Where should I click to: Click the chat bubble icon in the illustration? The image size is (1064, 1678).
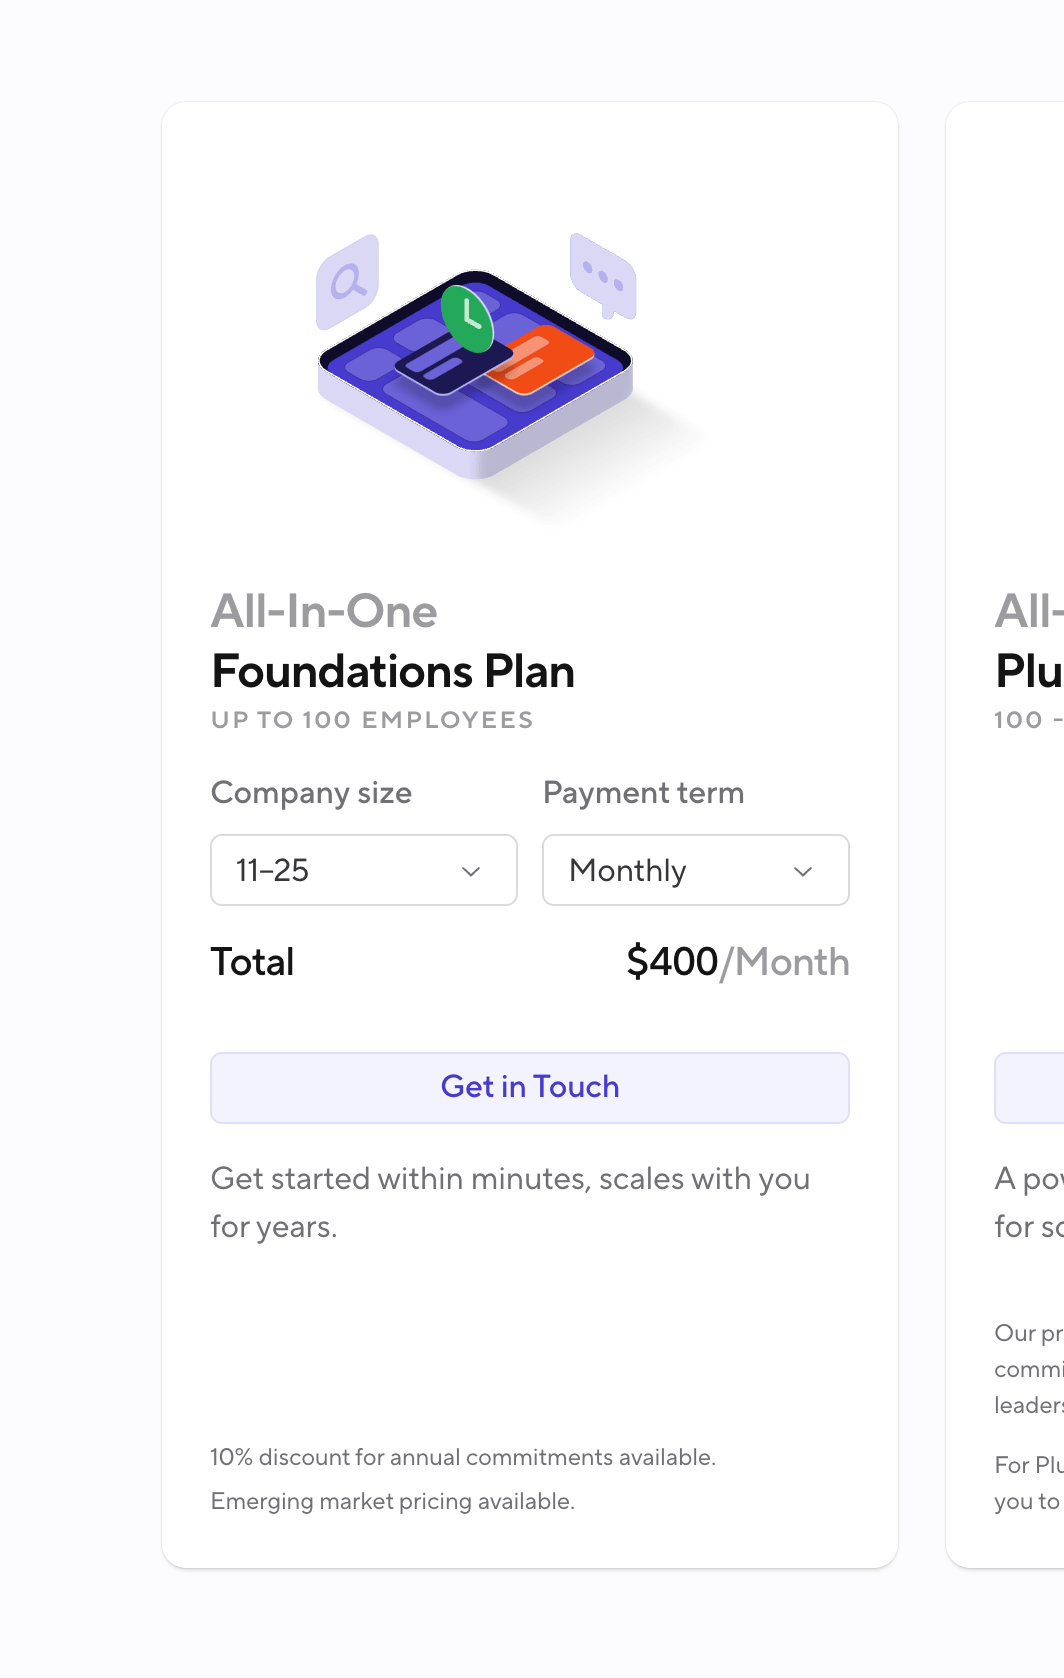[603, 275]
